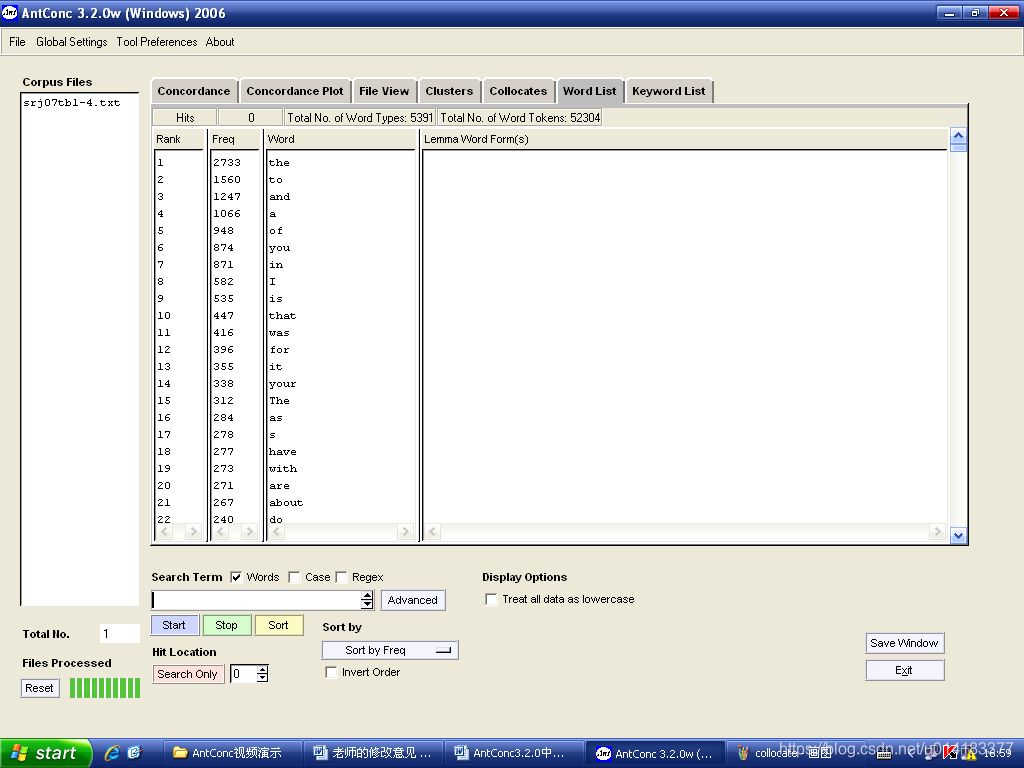Toggle the Words checkbox

[236, 577]
